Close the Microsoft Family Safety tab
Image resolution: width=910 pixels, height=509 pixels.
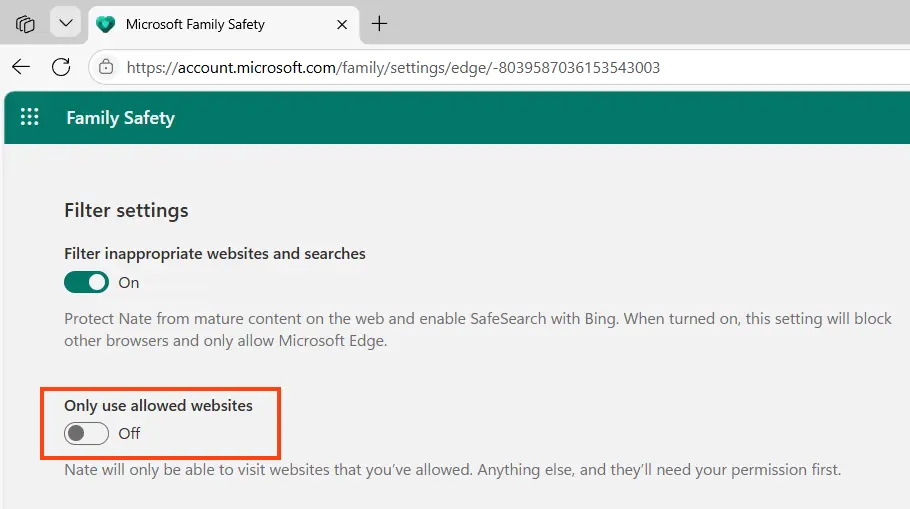pyautogui.click(x=342, y=24)
